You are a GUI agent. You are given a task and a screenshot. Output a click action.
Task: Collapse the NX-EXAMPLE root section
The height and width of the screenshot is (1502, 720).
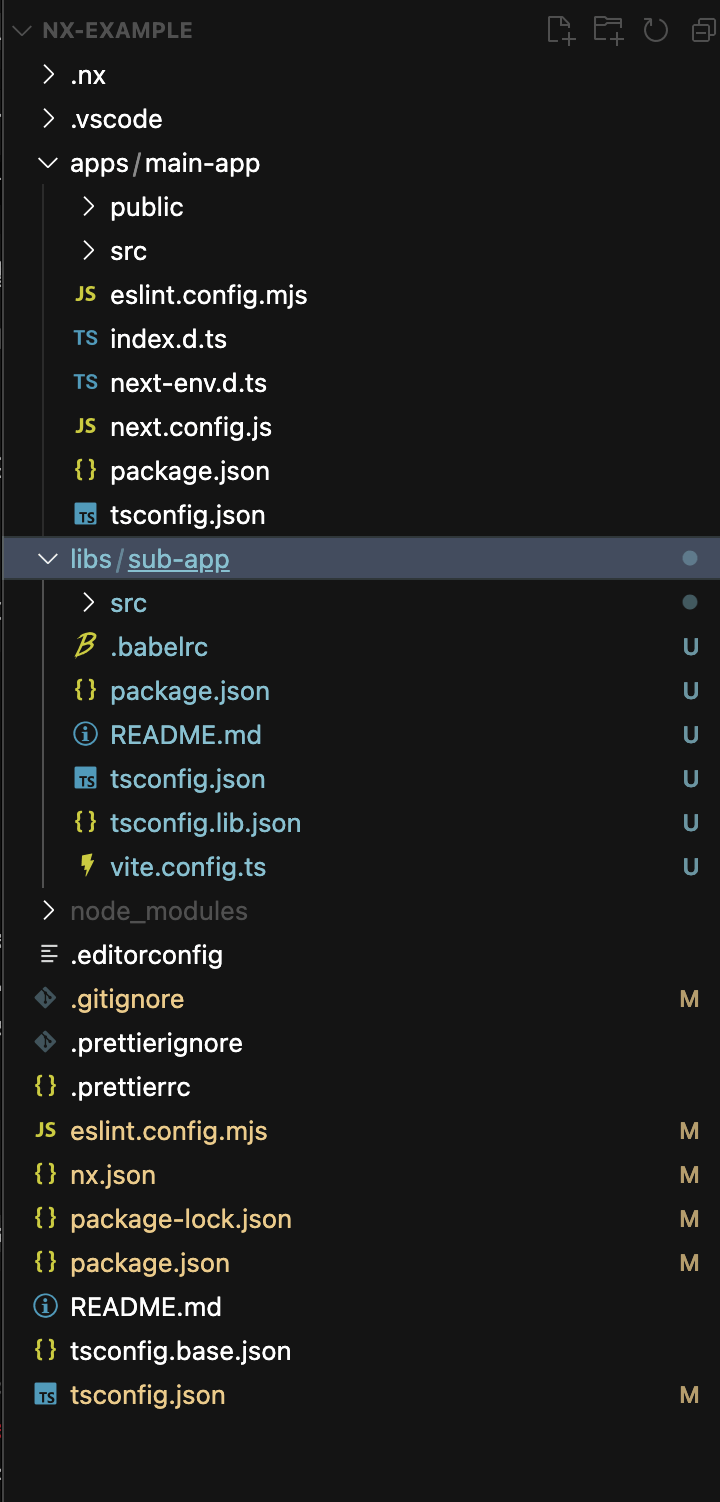pyautogui.click(x=21, y=30)
